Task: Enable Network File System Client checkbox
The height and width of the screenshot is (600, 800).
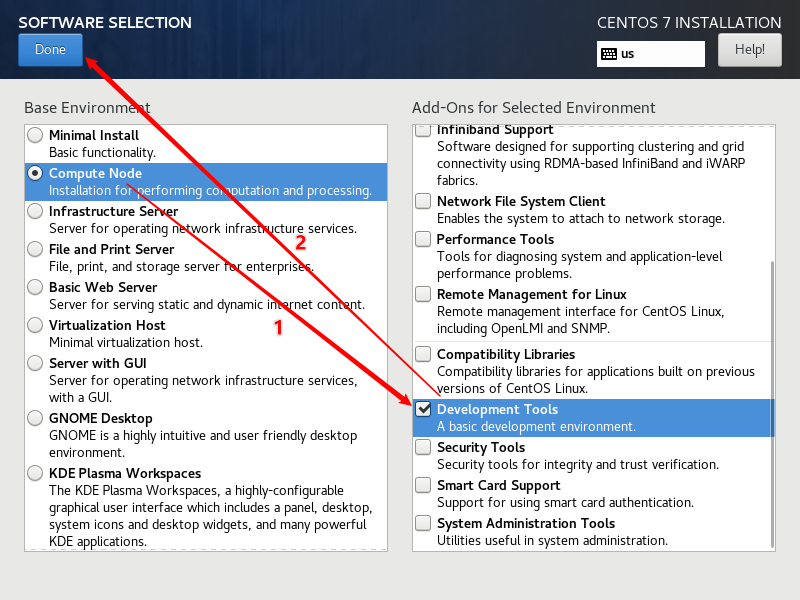Action: (x=424, y=202)
